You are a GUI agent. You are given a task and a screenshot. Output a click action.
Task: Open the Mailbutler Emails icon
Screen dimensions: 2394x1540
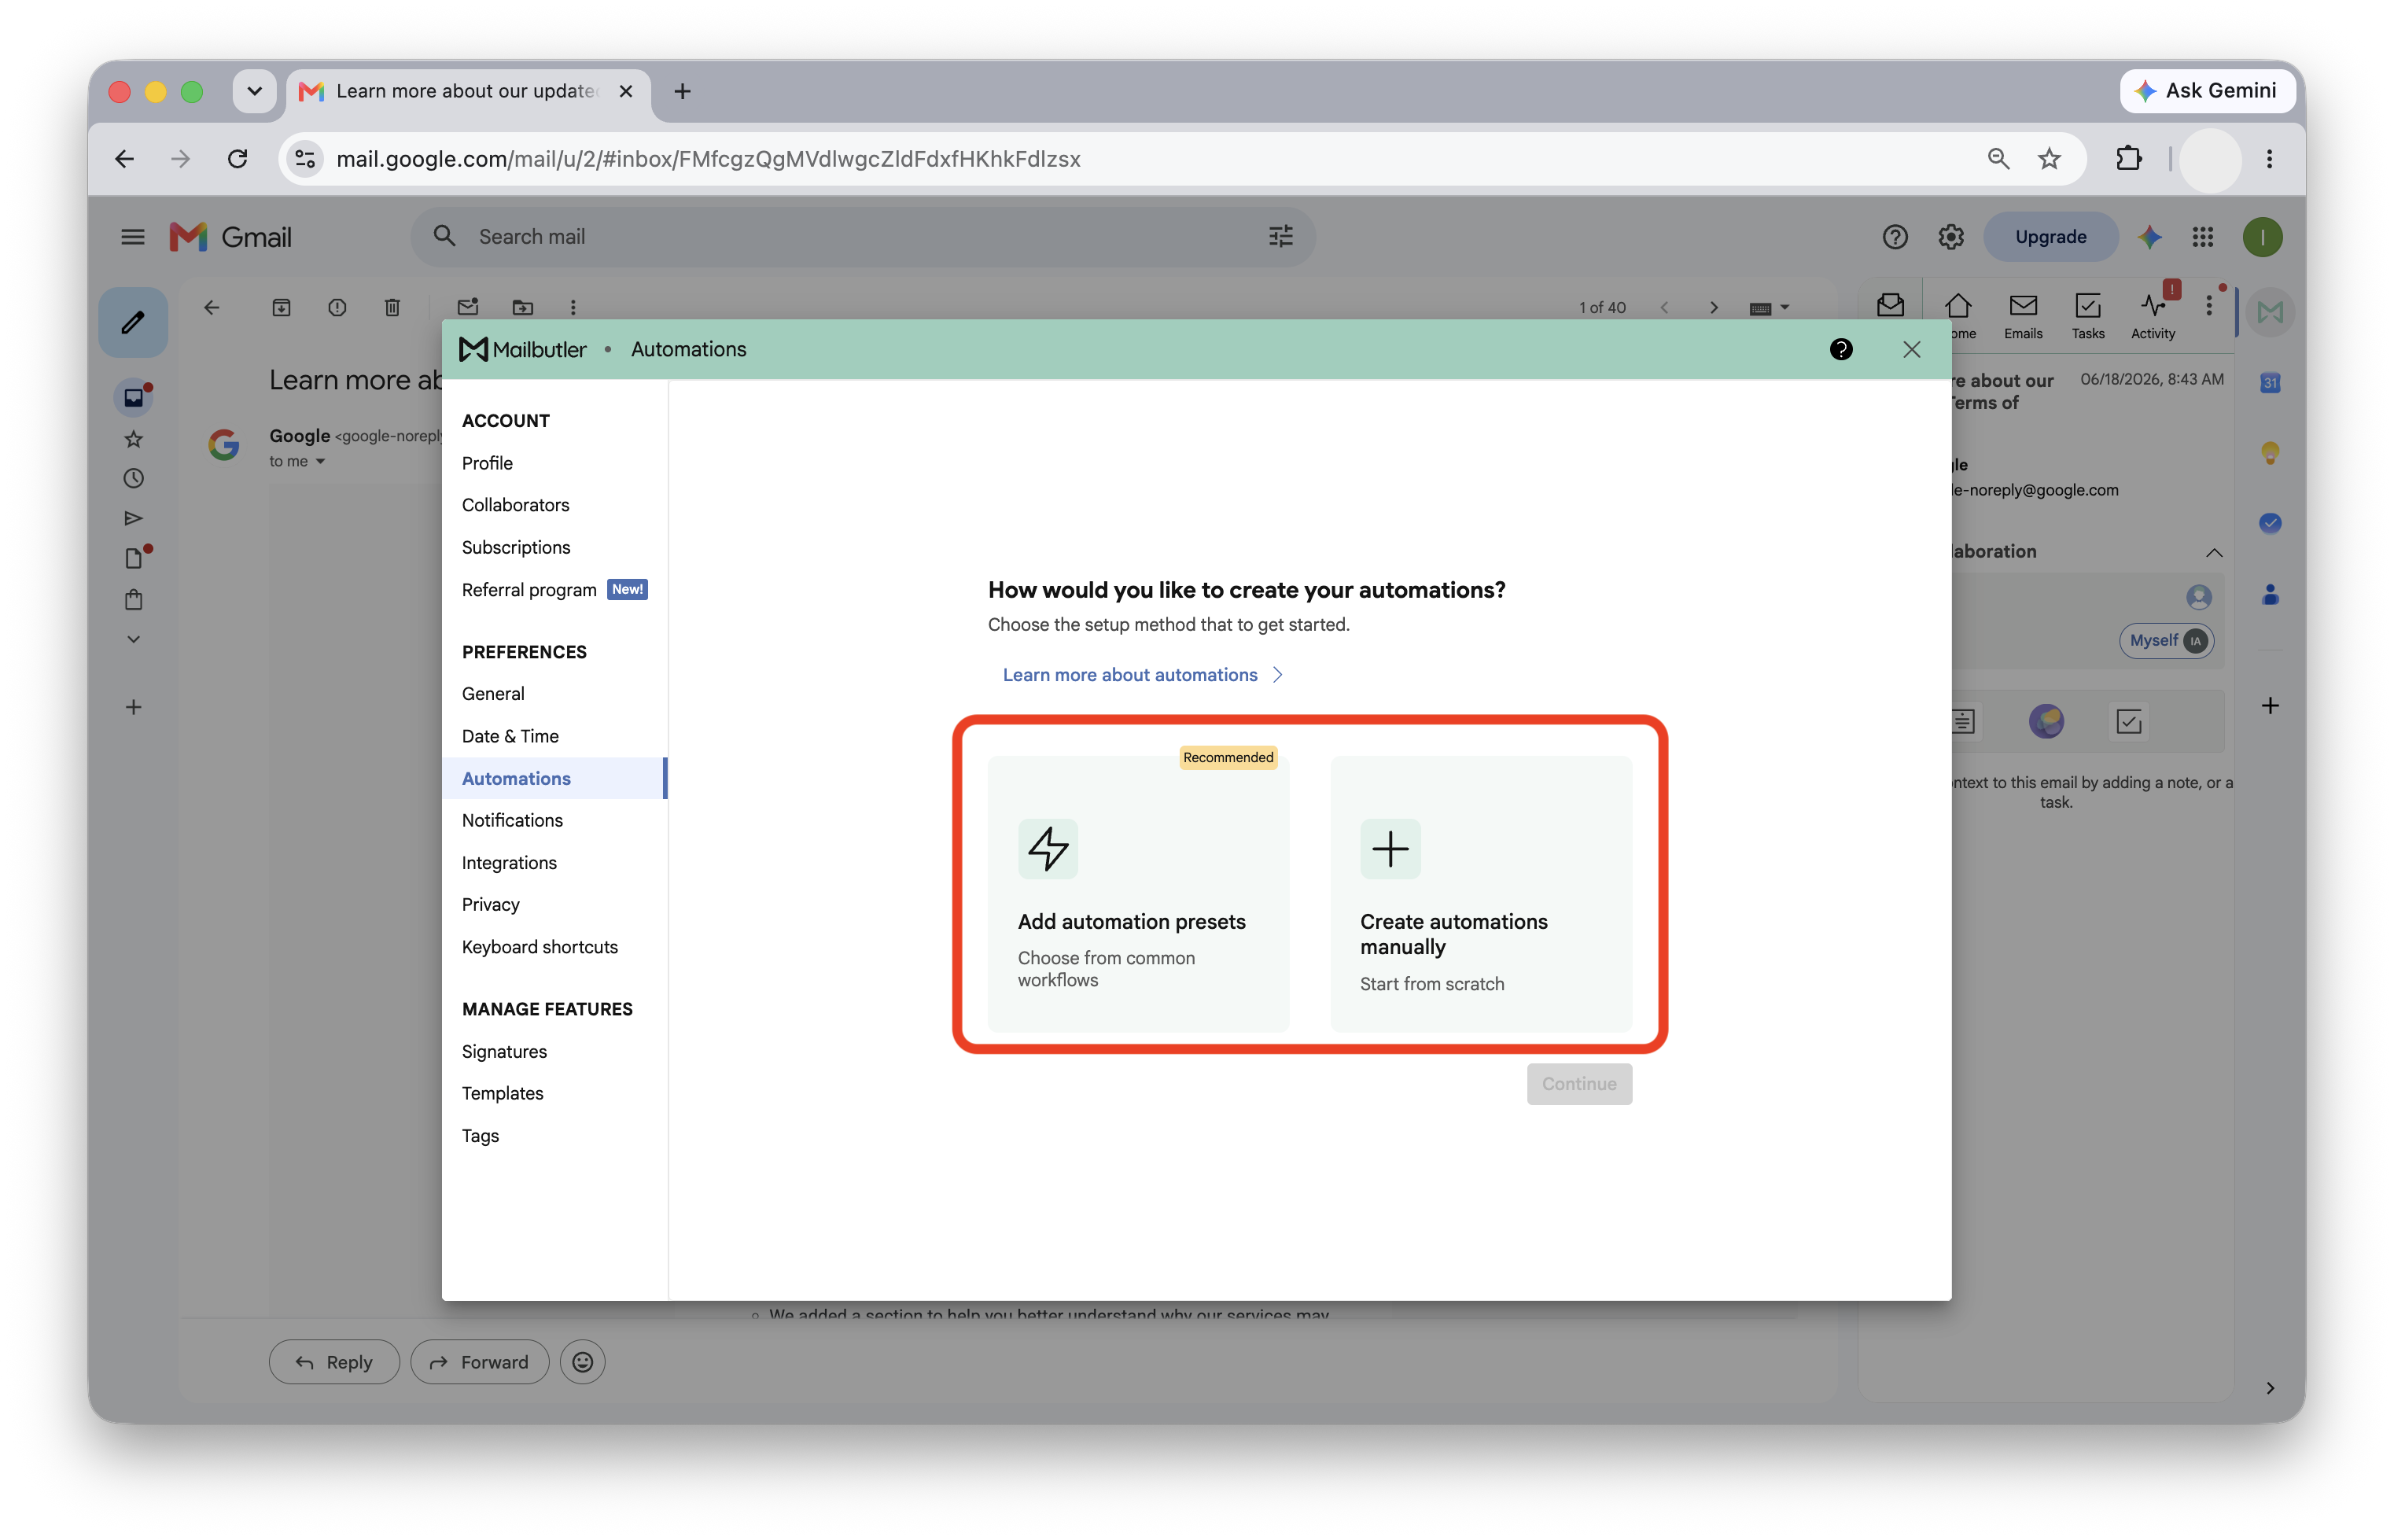coord(2022,316)
